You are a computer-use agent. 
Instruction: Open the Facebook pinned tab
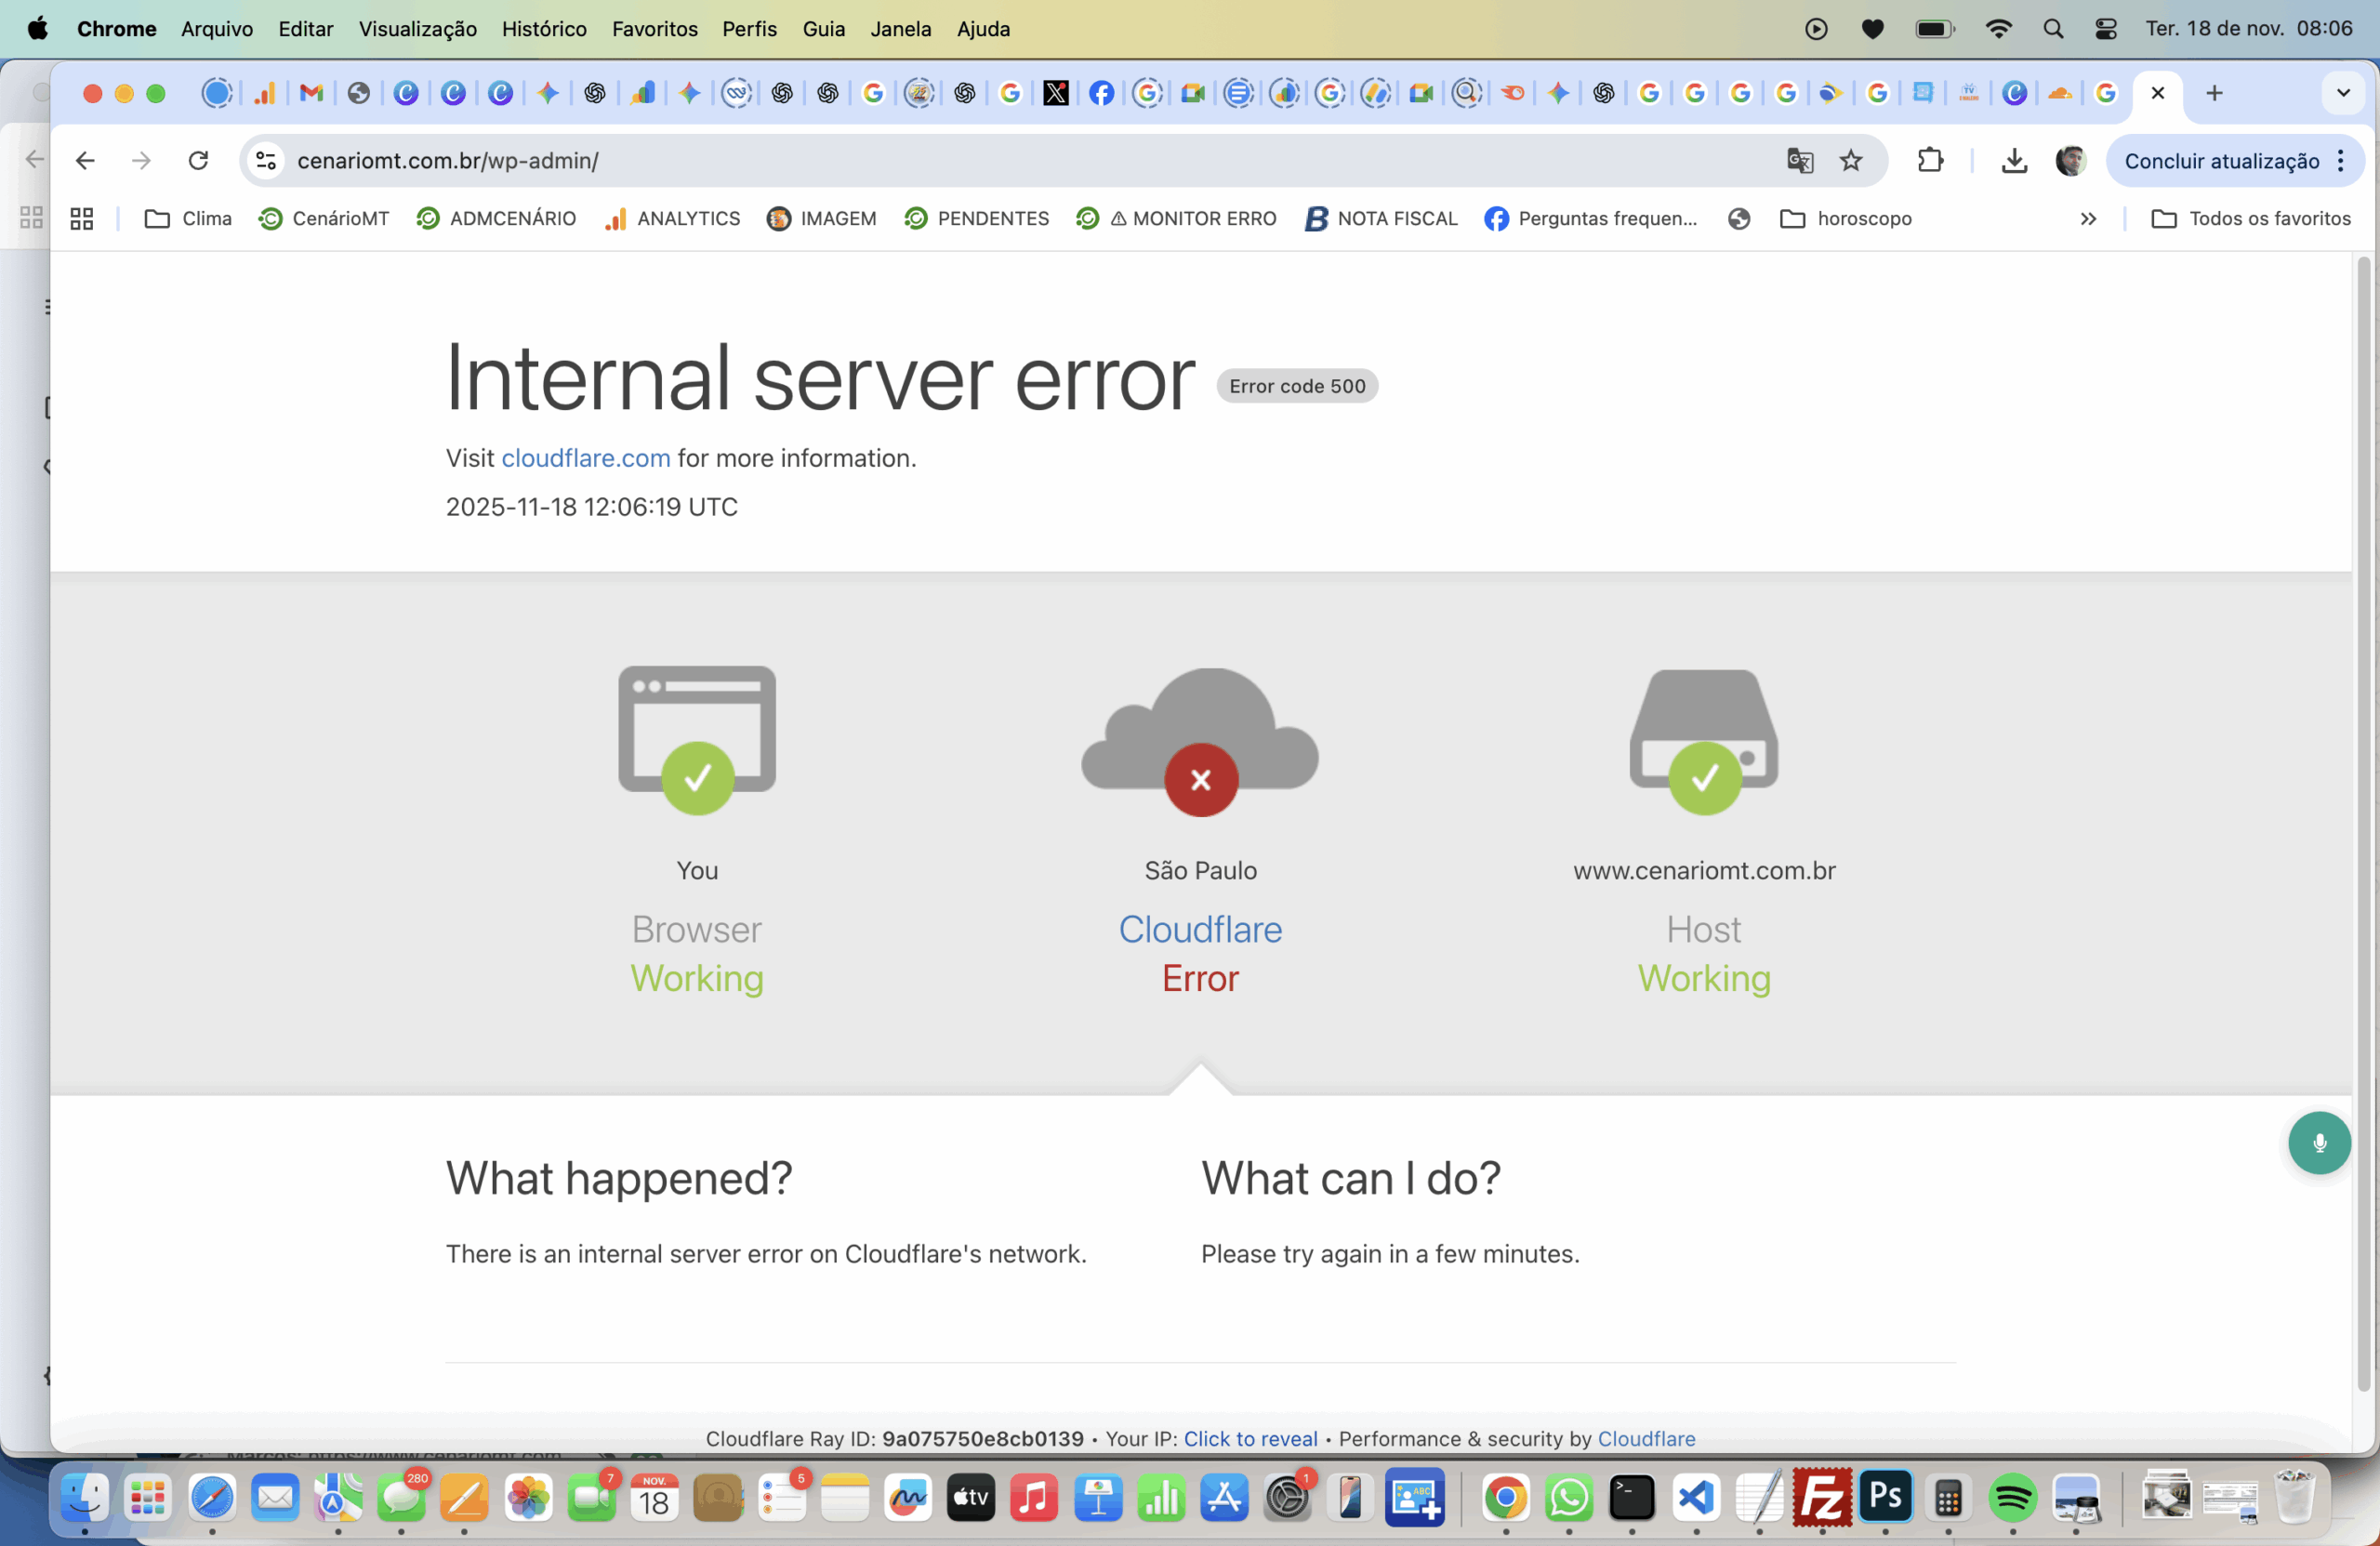pos(1101,93)
